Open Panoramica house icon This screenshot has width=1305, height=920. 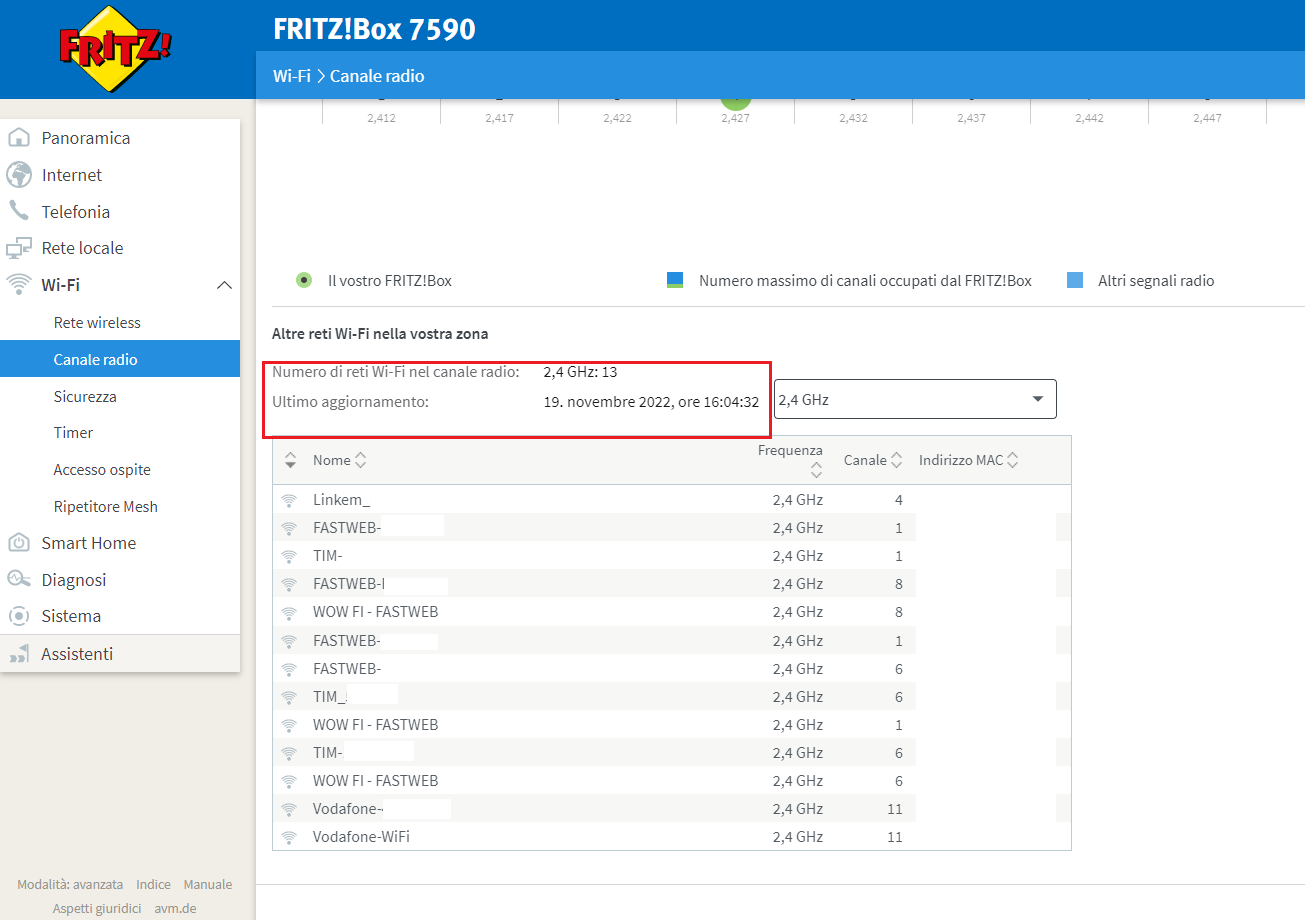click(x=19, y=138)
